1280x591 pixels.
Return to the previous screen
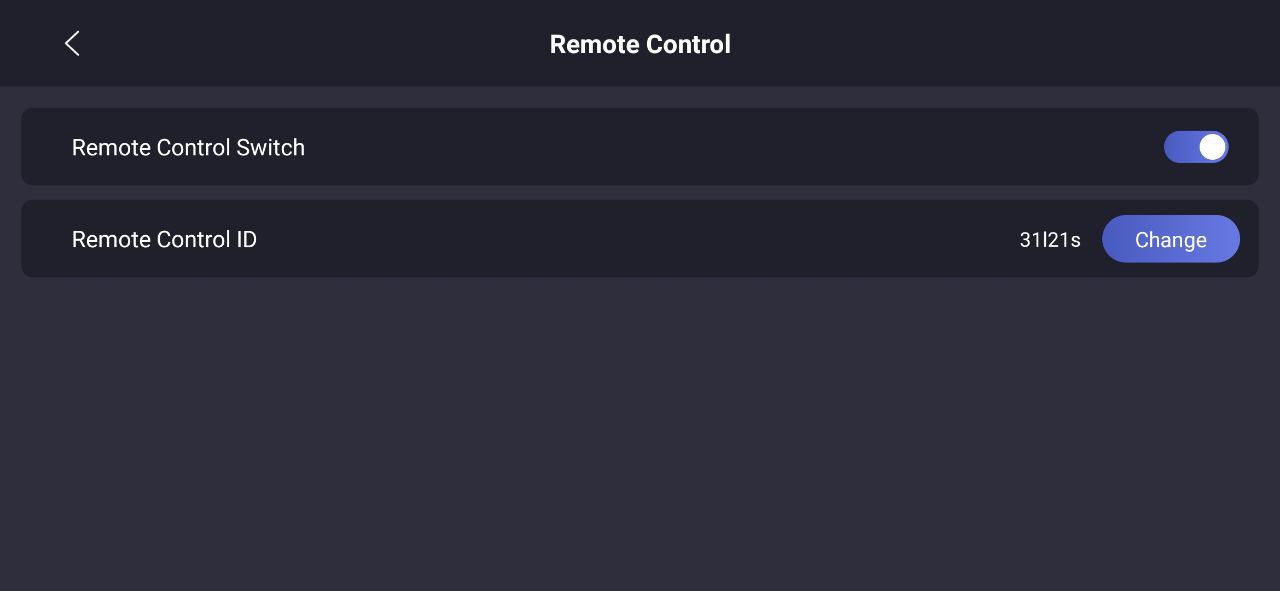pyautogui.click(x=72, y=43)
